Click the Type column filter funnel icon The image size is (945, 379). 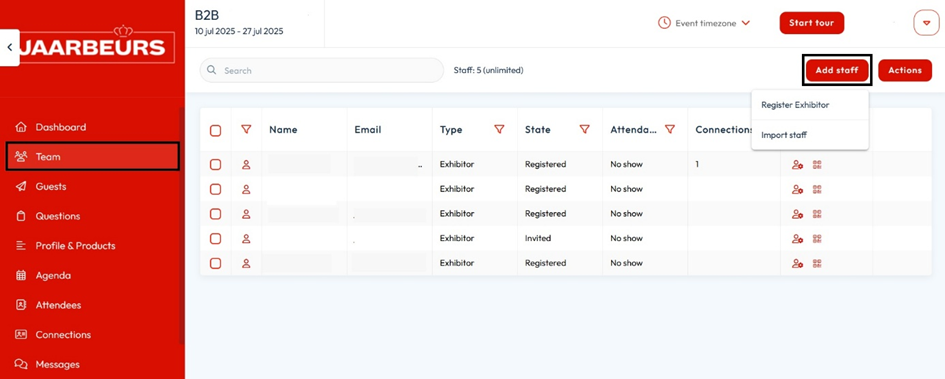(499, 130)
